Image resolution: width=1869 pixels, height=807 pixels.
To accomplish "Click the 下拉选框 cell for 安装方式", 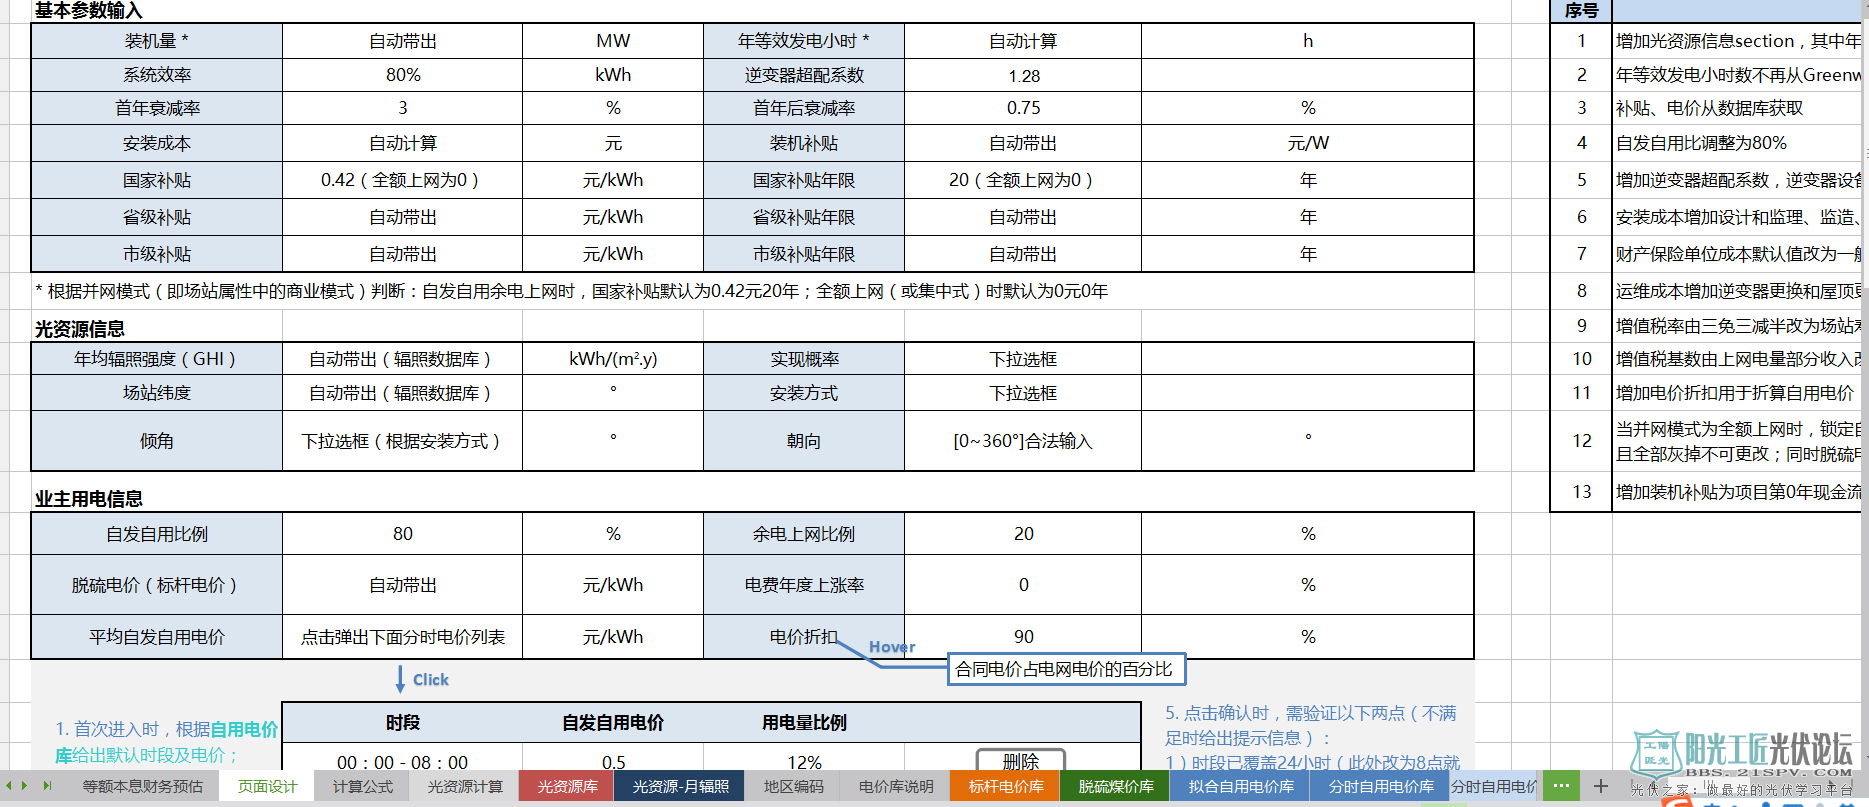I will point(1024,393).
